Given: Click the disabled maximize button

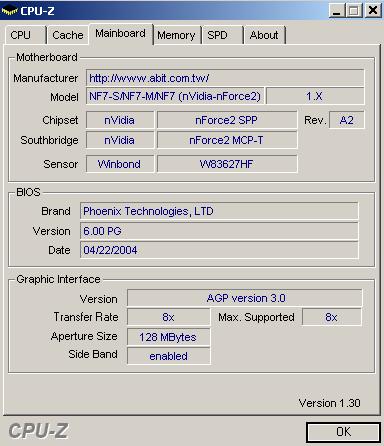Looking at the screenshot, I should 354,11.
